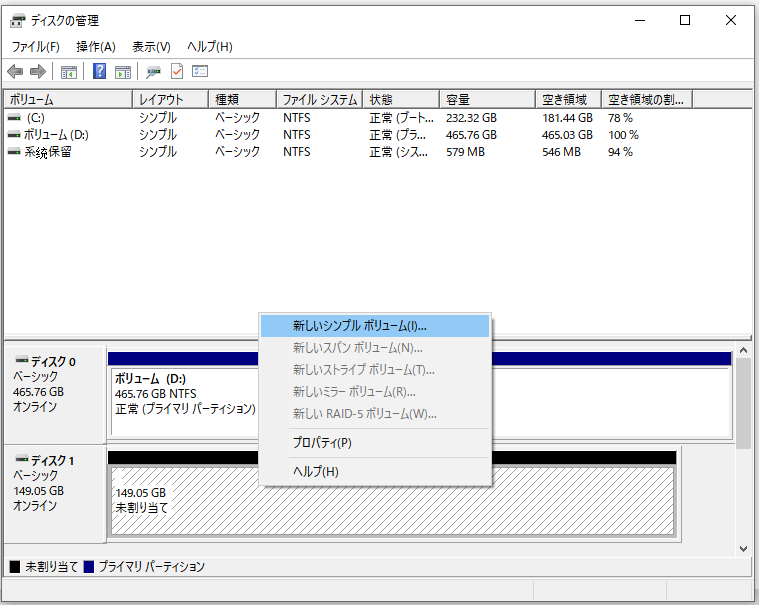
Task: Click the settings list toolbar icon
Action: pos(200,72)
